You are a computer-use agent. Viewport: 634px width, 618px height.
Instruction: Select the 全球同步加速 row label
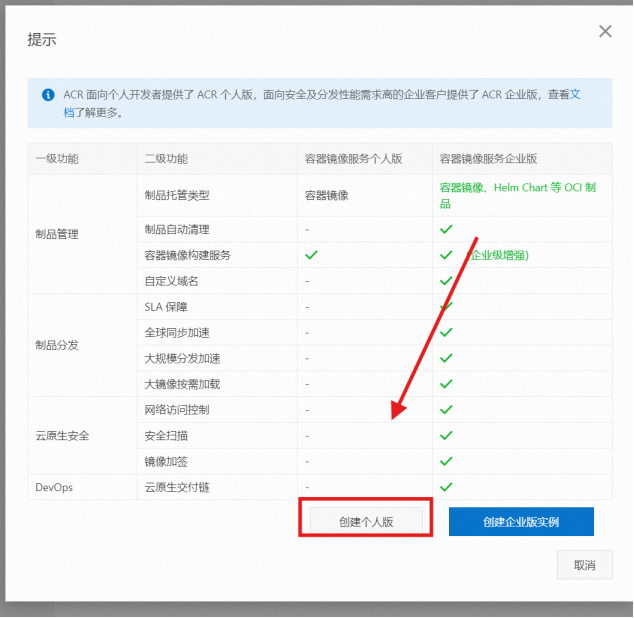click(177, 332)
